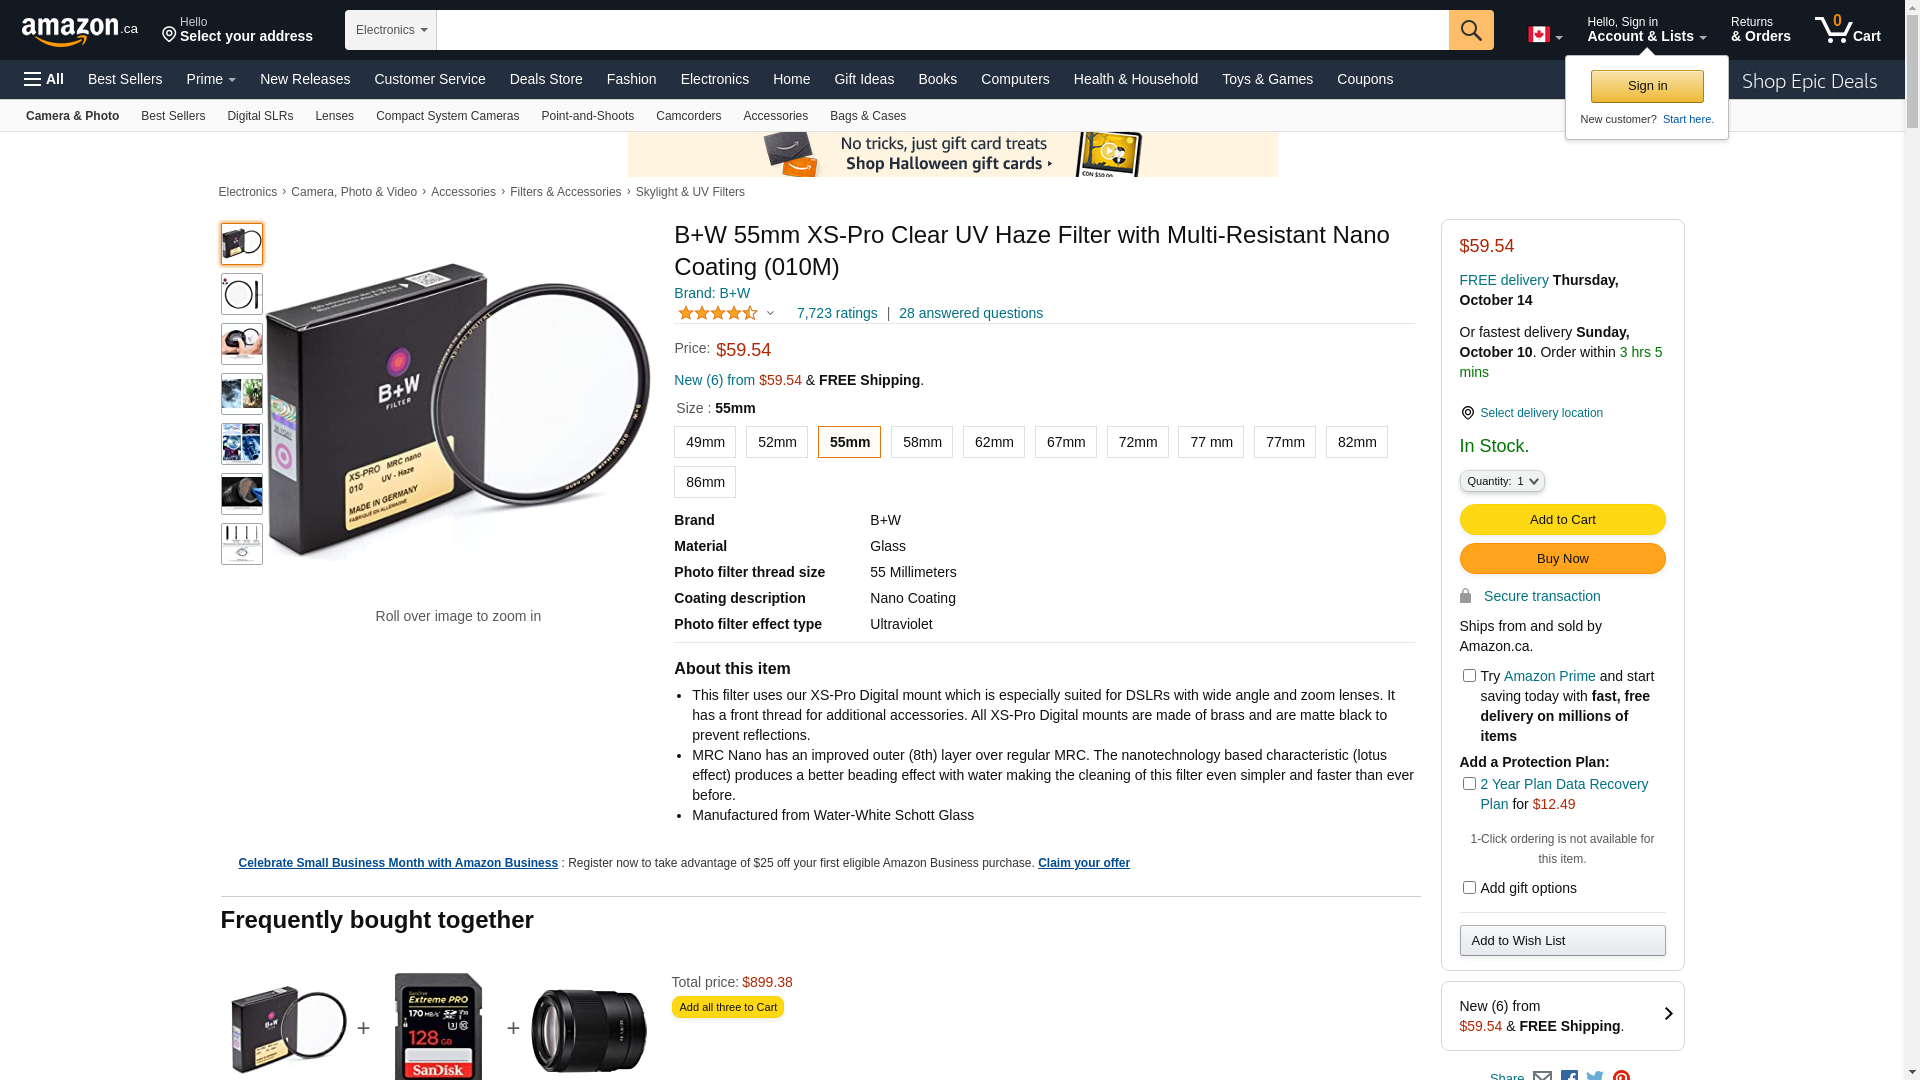Click the select delivery location pin
The width and height of the screenshot is (1920, 1080).
pos(1467,413)
